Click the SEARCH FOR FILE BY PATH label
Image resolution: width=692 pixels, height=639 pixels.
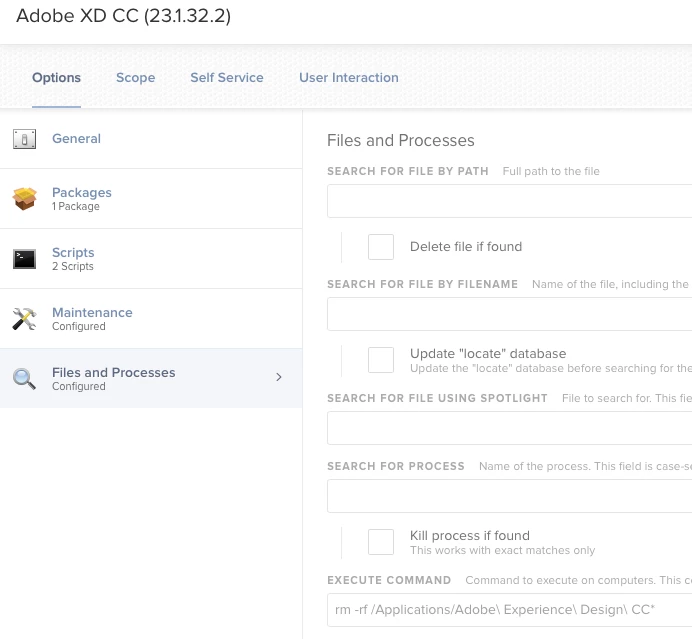(408, 171)
